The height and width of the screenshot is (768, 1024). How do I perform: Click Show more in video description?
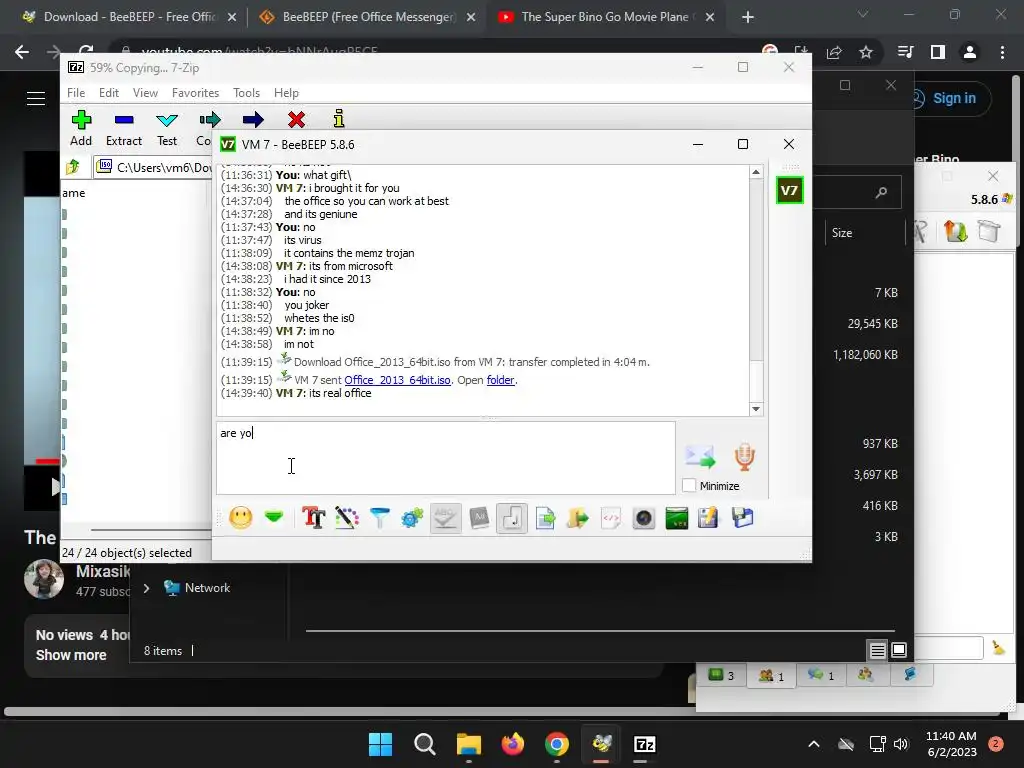click(x=71, y=655)
